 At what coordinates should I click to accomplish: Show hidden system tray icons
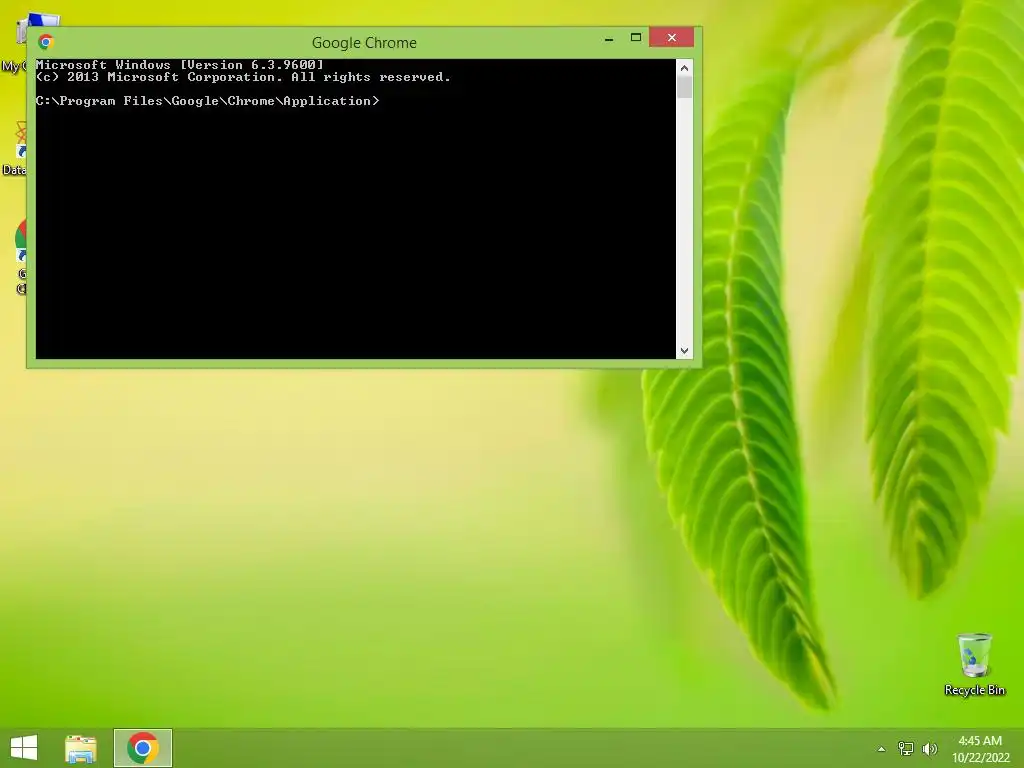[881, 749]
